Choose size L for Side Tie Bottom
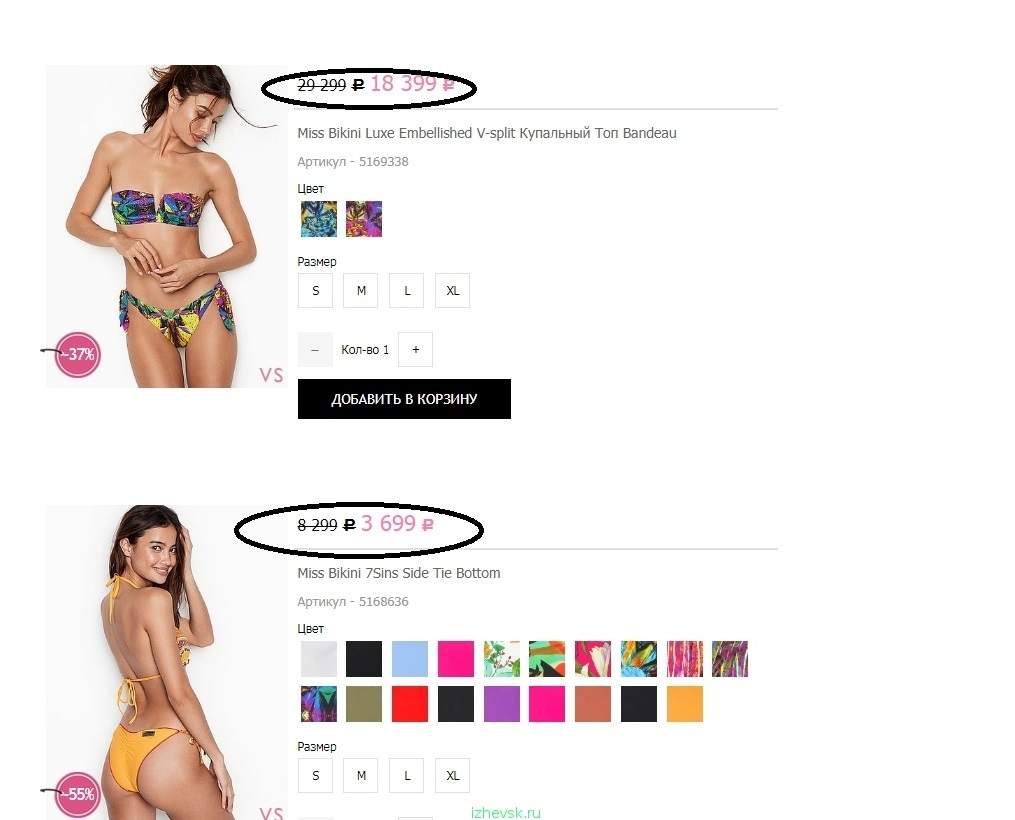The image size is (1015, 820). click(x=407, y=775)
